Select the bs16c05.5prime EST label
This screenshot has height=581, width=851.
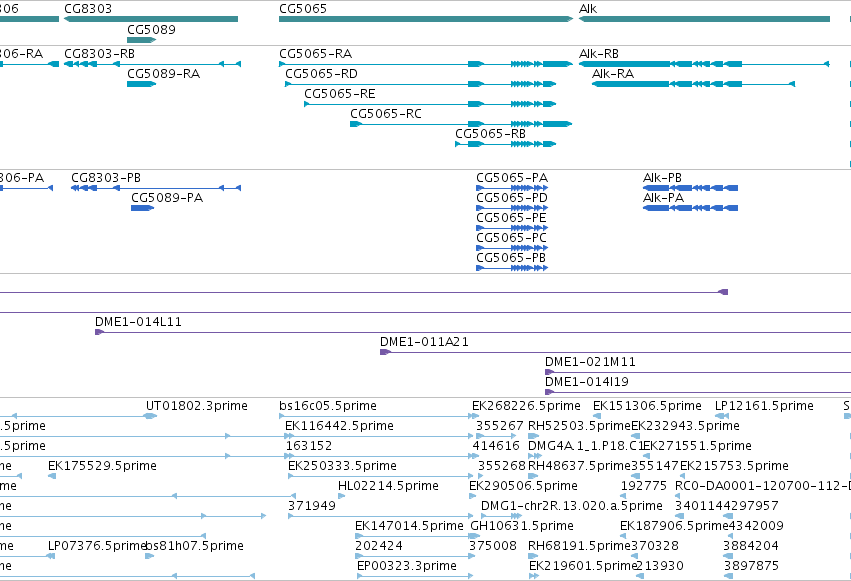pyautogui.click(x=328, y=406)
